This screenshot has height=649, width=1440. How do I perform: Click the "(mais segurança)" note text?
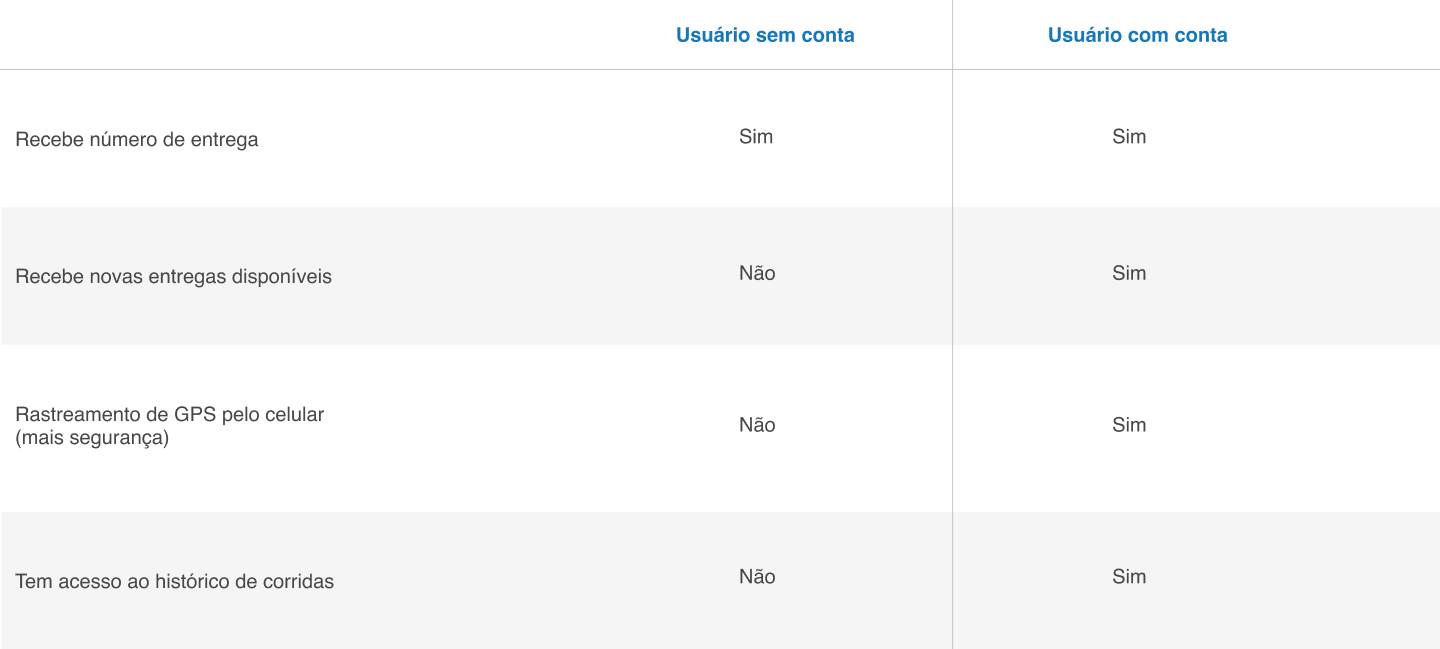click(x=92, y=438)
